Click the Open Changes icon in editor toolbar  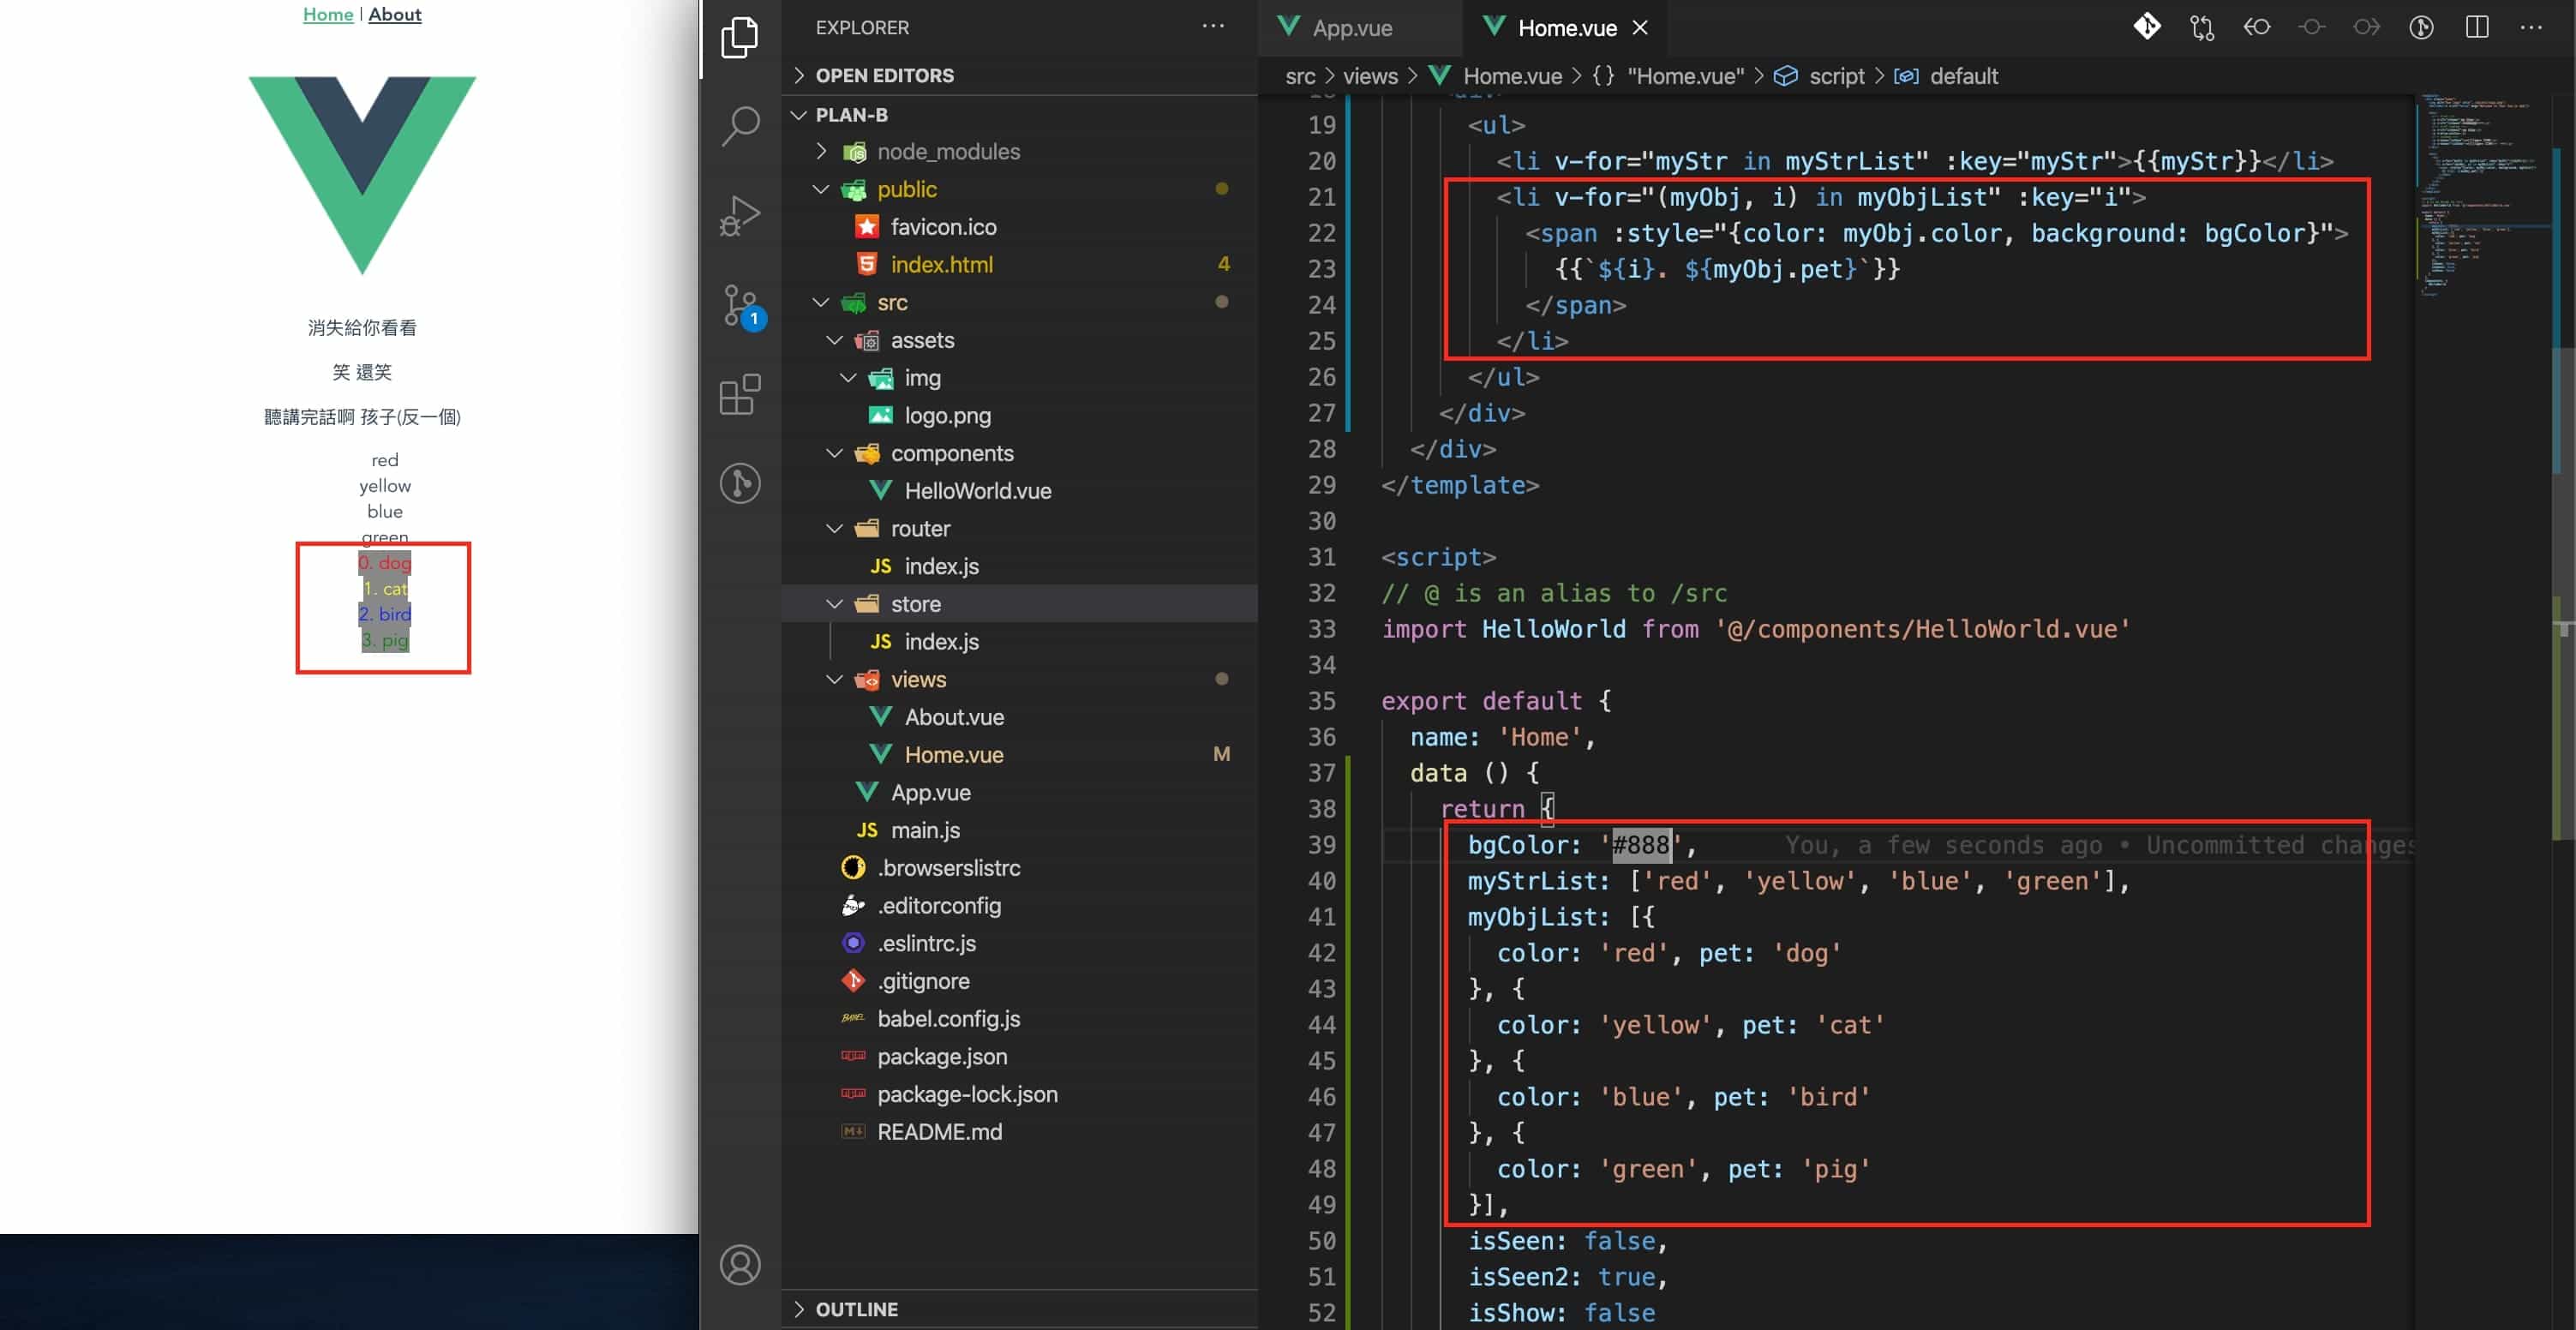coord(2201,27)
